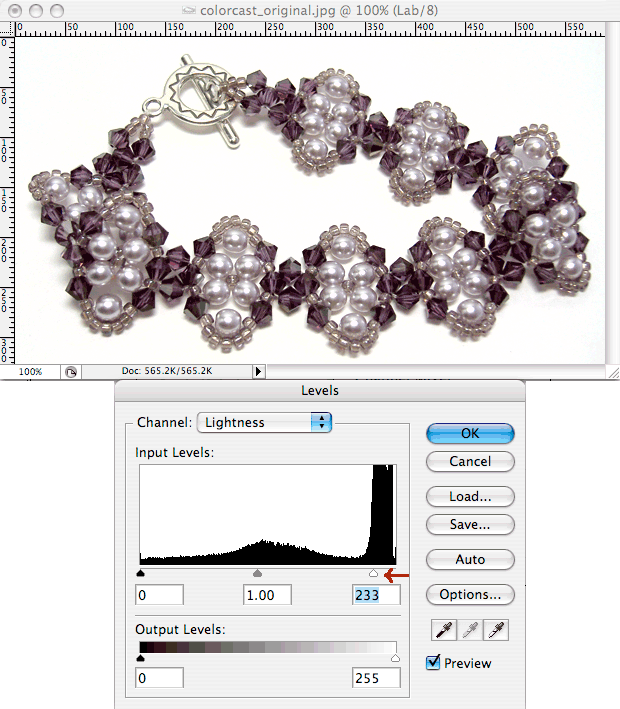
Task: Click the input black point slider
Action: pyautogui.click(x=140, y=573)
